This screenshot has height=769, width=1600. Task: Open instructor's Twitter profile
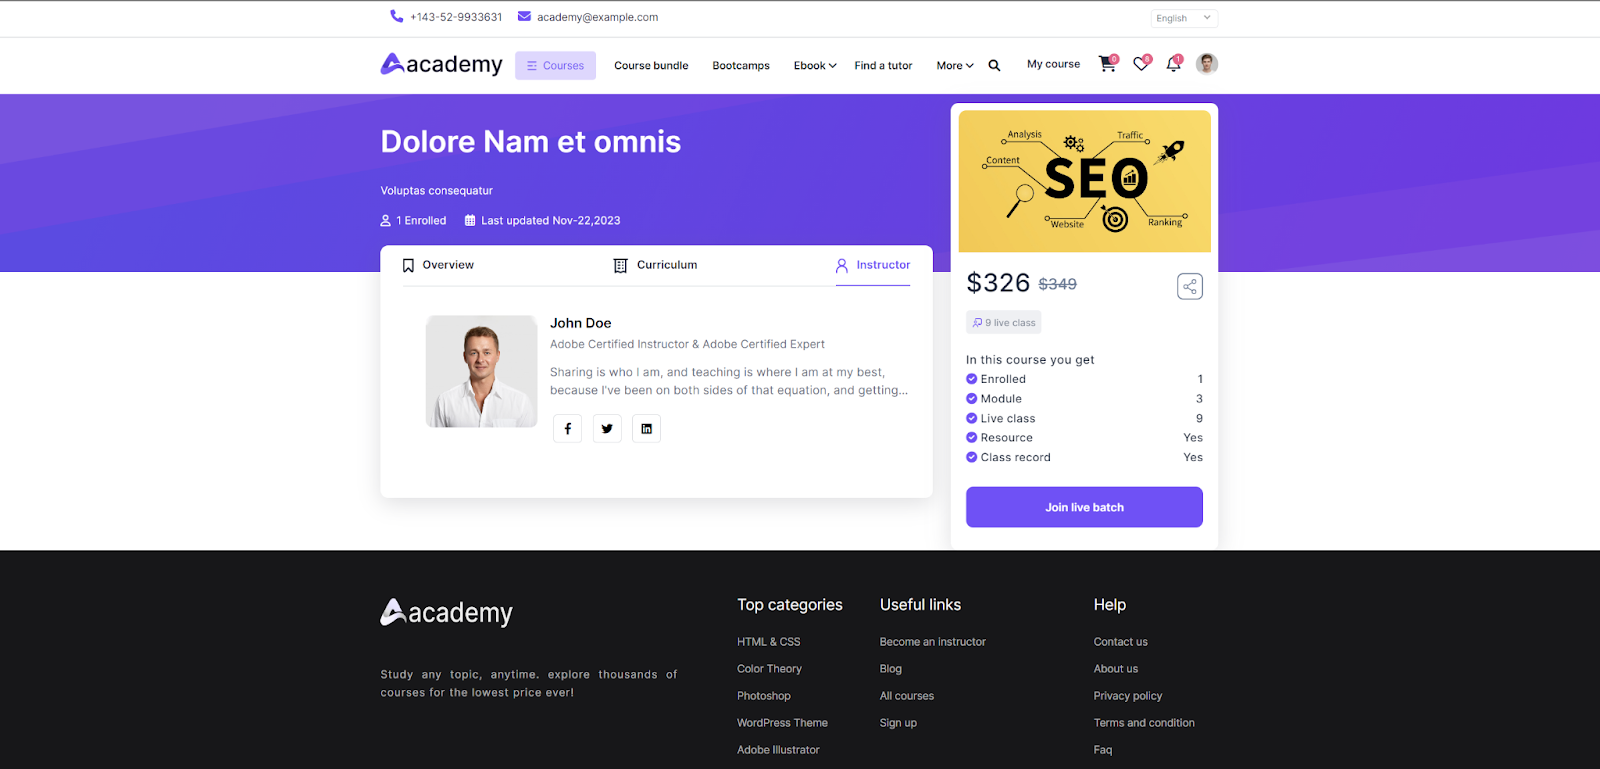607,429
